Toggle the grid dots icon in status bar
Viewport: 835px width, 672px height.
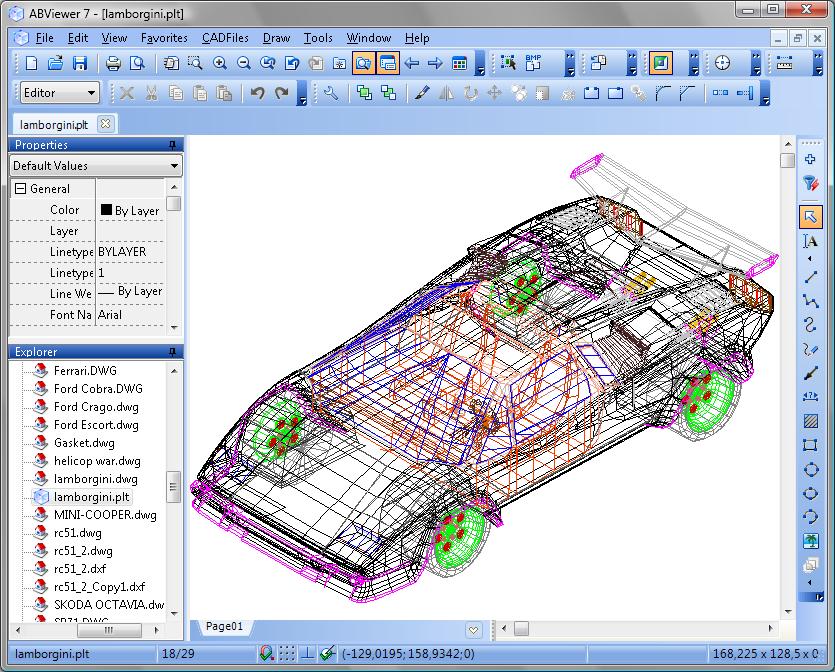287,653
